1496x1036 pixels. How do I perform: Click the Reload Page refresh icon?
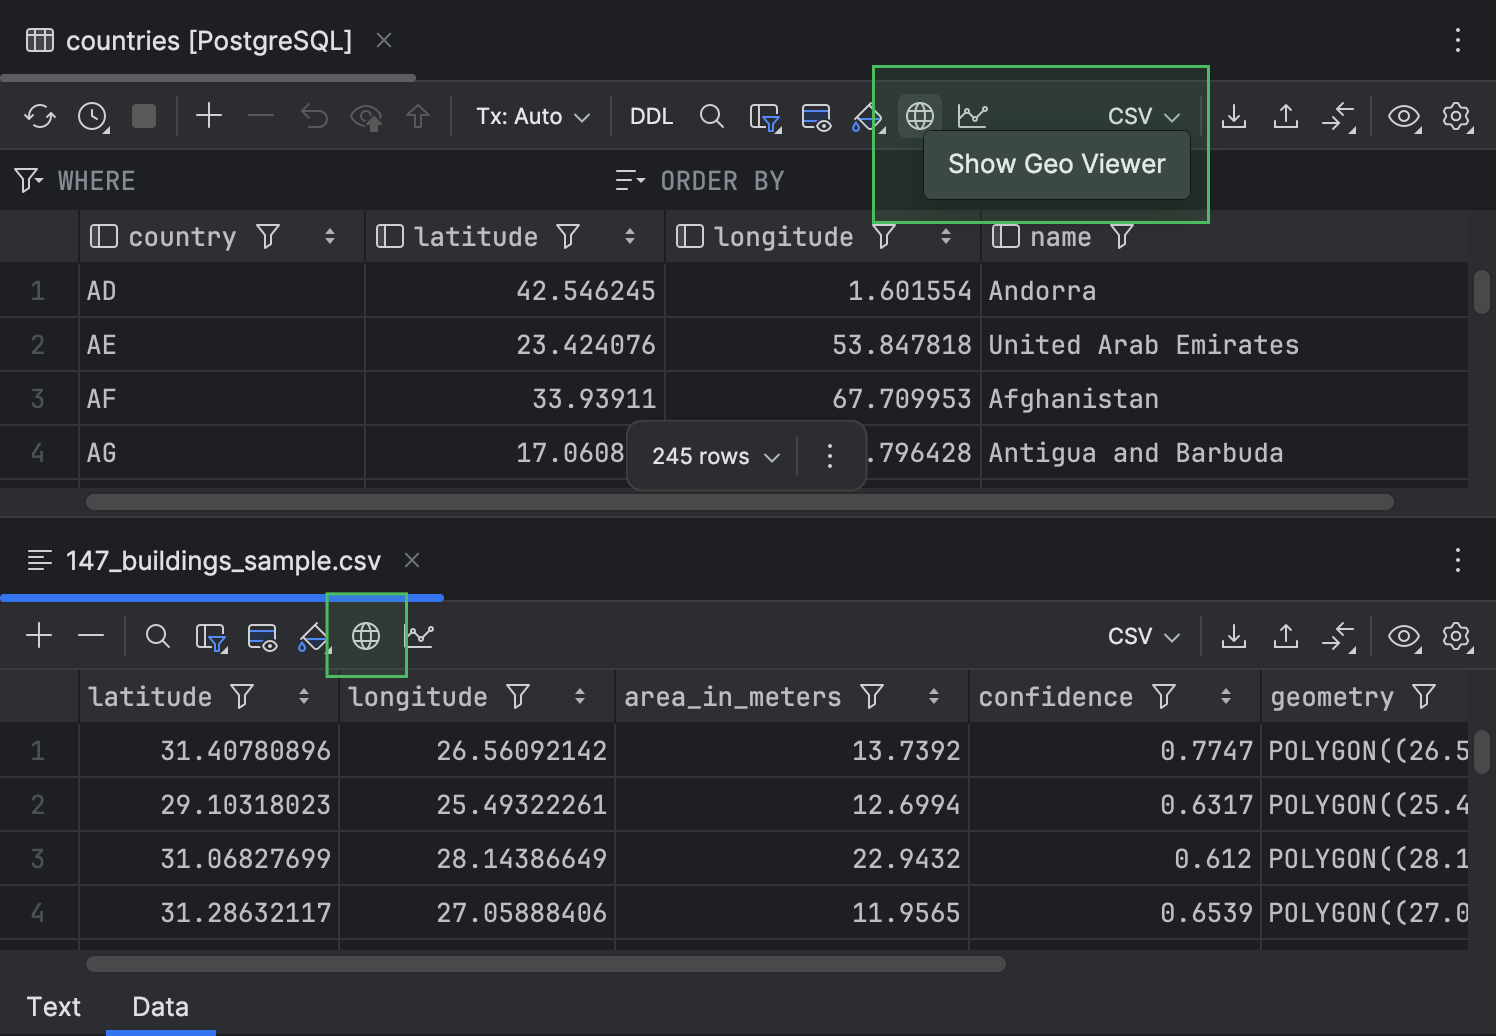tap(40, 117)
